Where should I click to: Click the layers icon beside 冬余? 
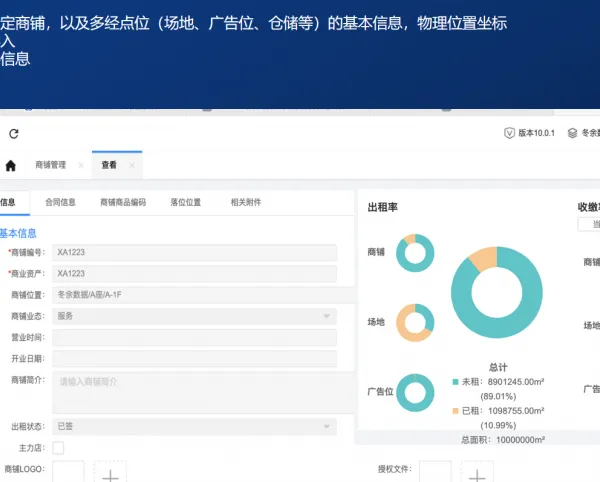pos(572,133)
